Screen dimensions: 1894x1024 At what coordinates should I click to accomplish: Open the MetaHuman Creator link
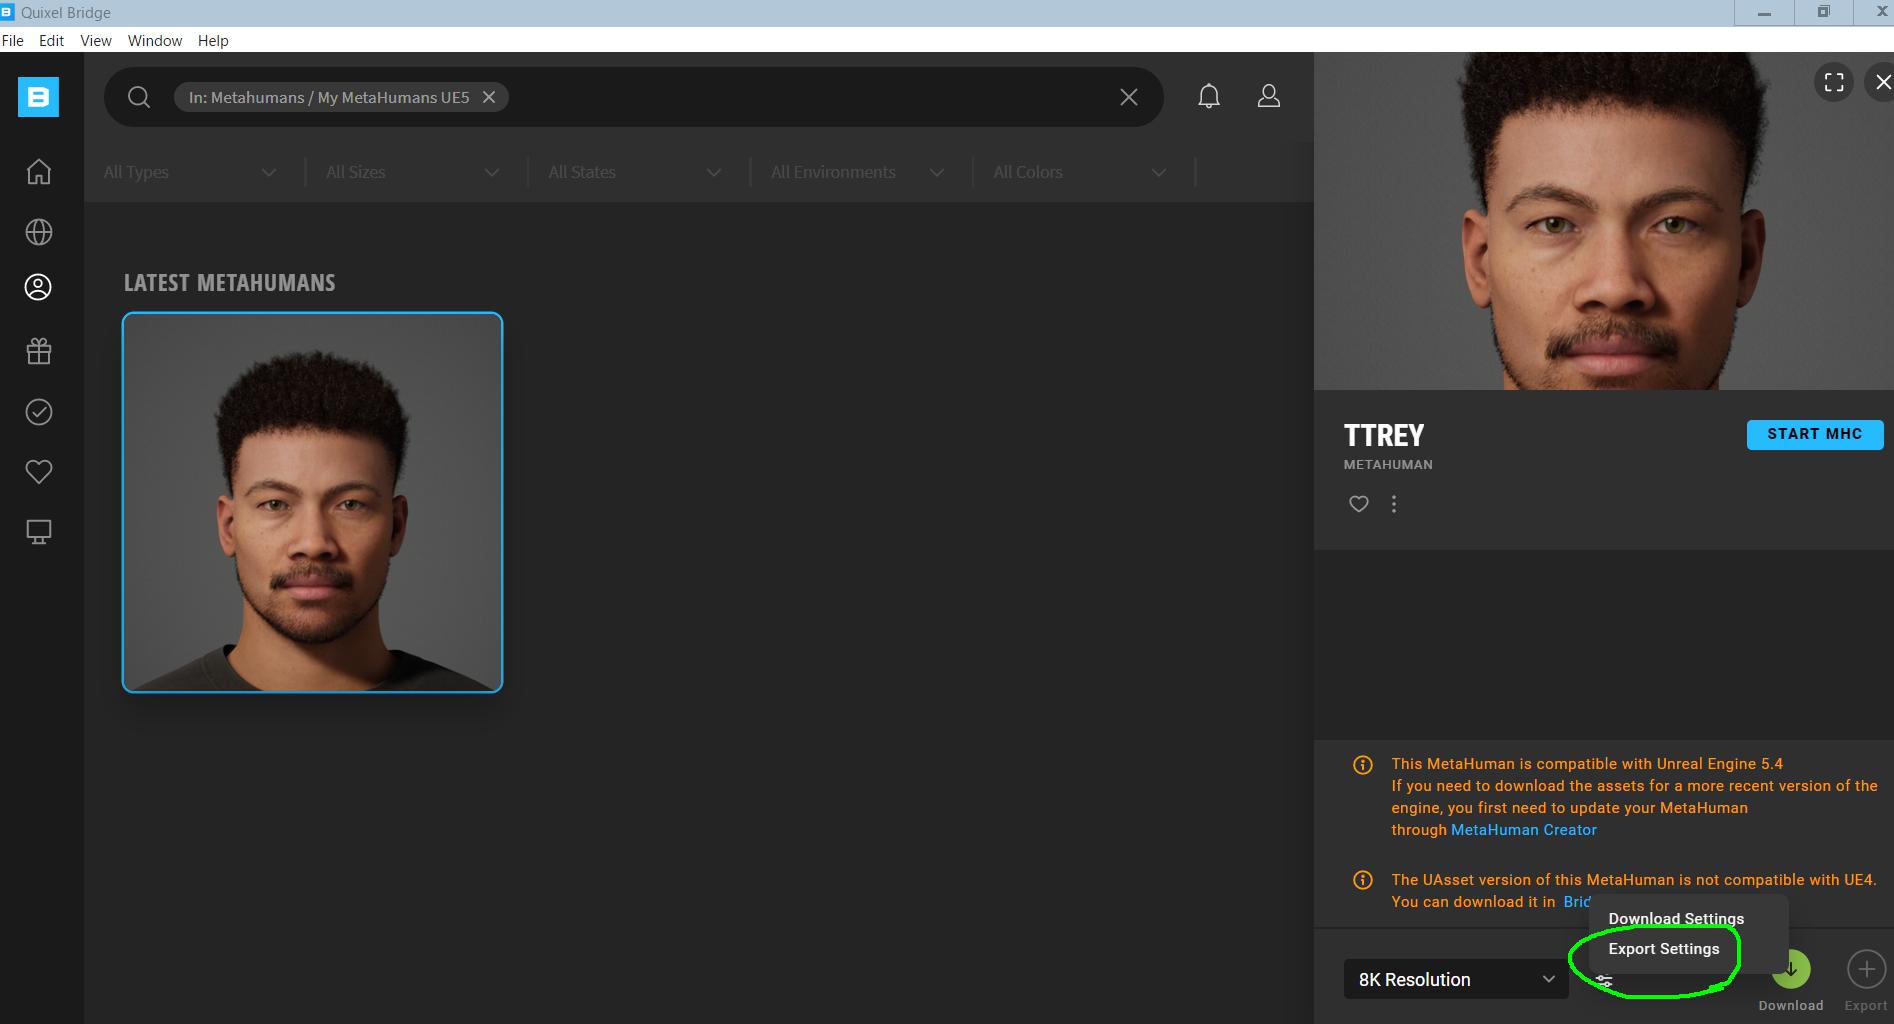pos(1524,830)
